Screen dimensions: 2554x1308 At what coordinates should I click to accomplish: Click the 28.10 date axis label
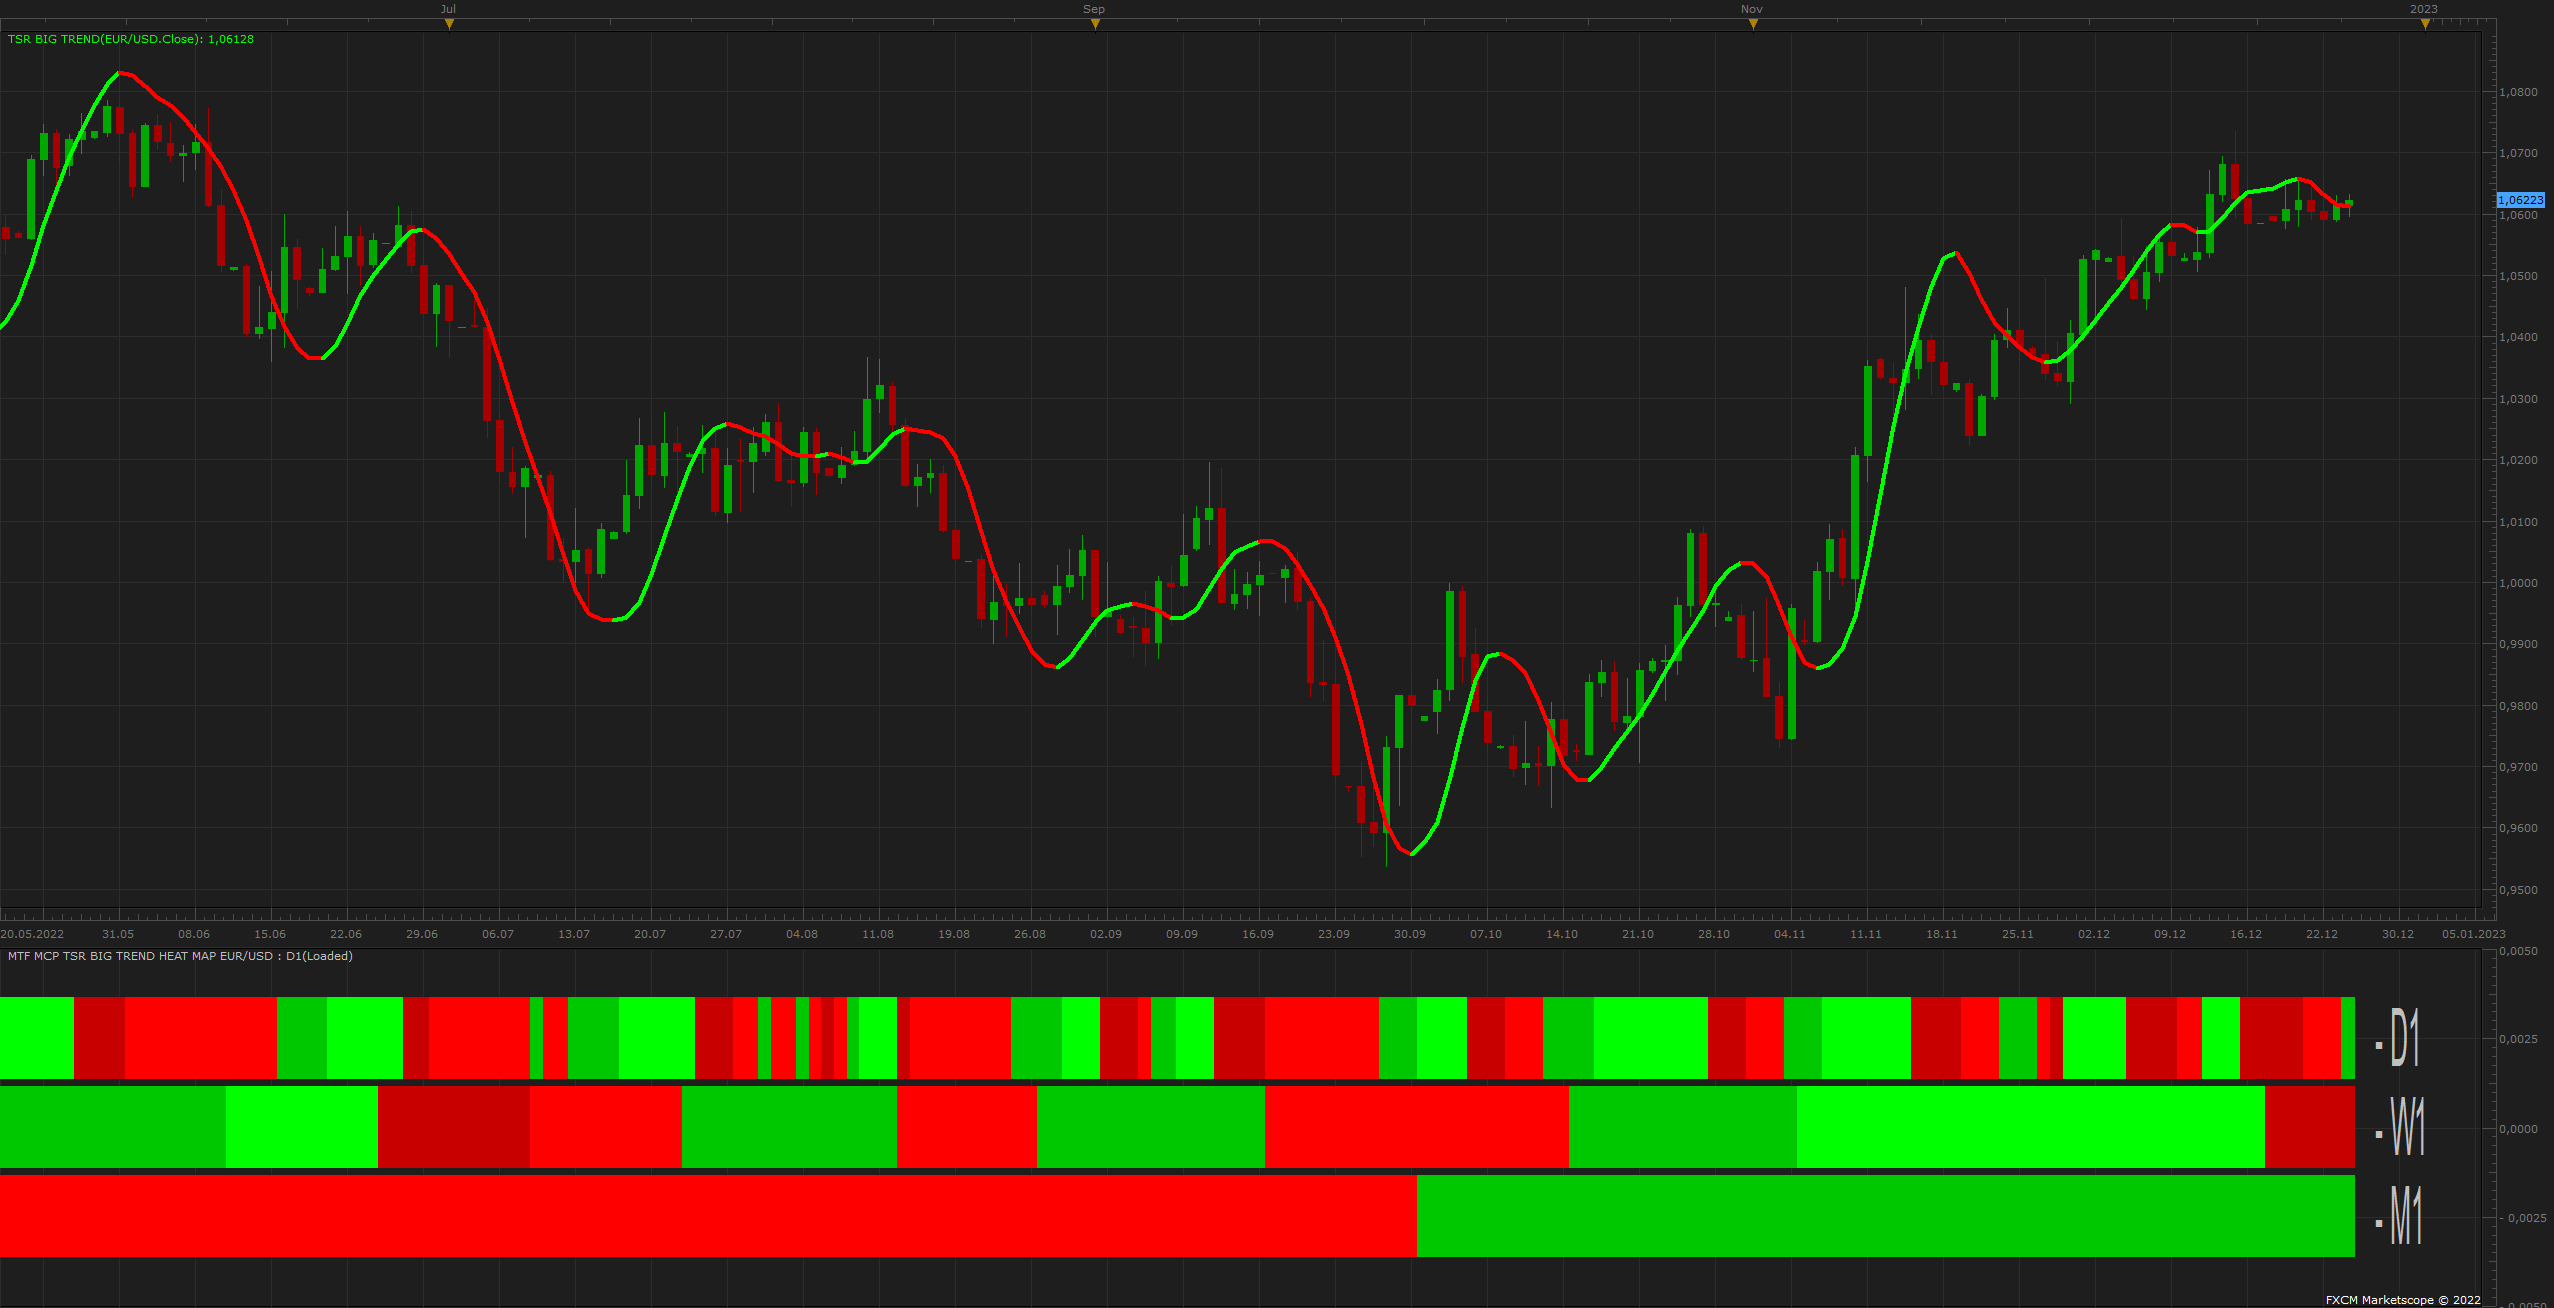point(1714,934)
